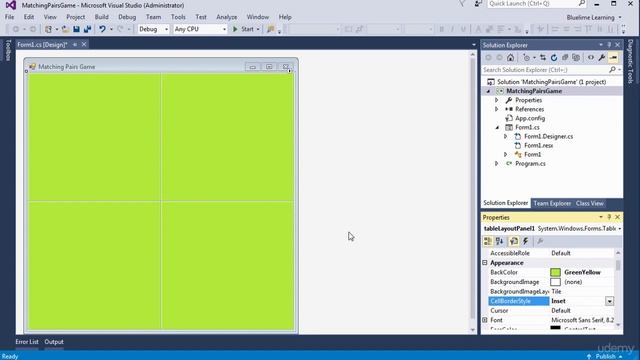Expand the Properties node in Solution Explorer
This screenshot has height=360, width=640.
pos(497,100)
